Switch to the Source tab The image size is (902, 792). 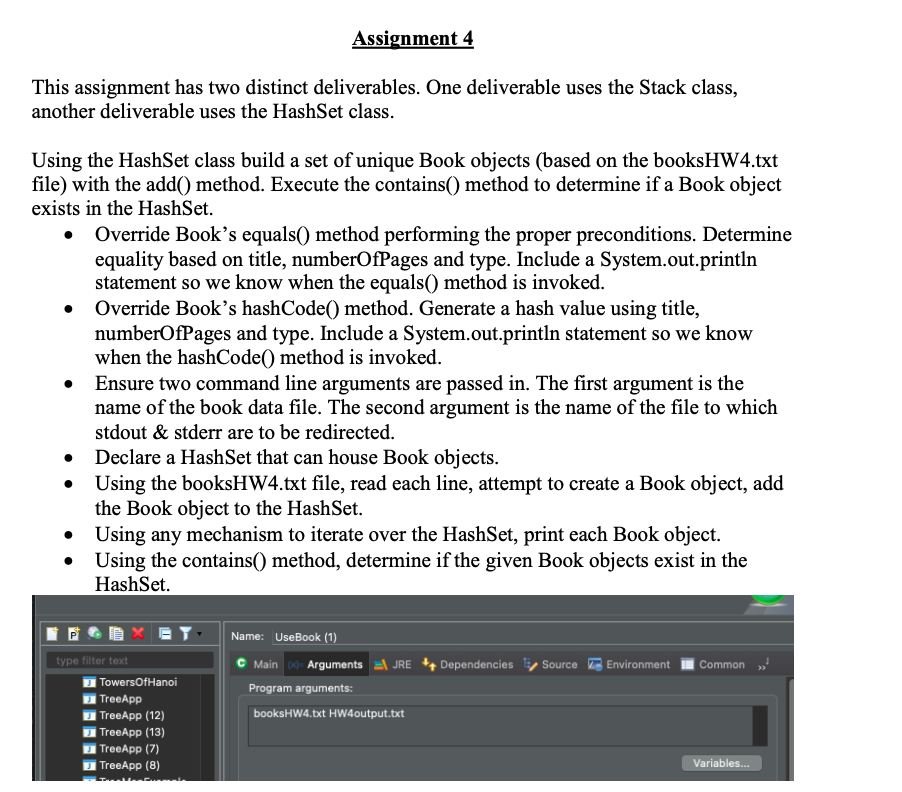click(552, 663)
